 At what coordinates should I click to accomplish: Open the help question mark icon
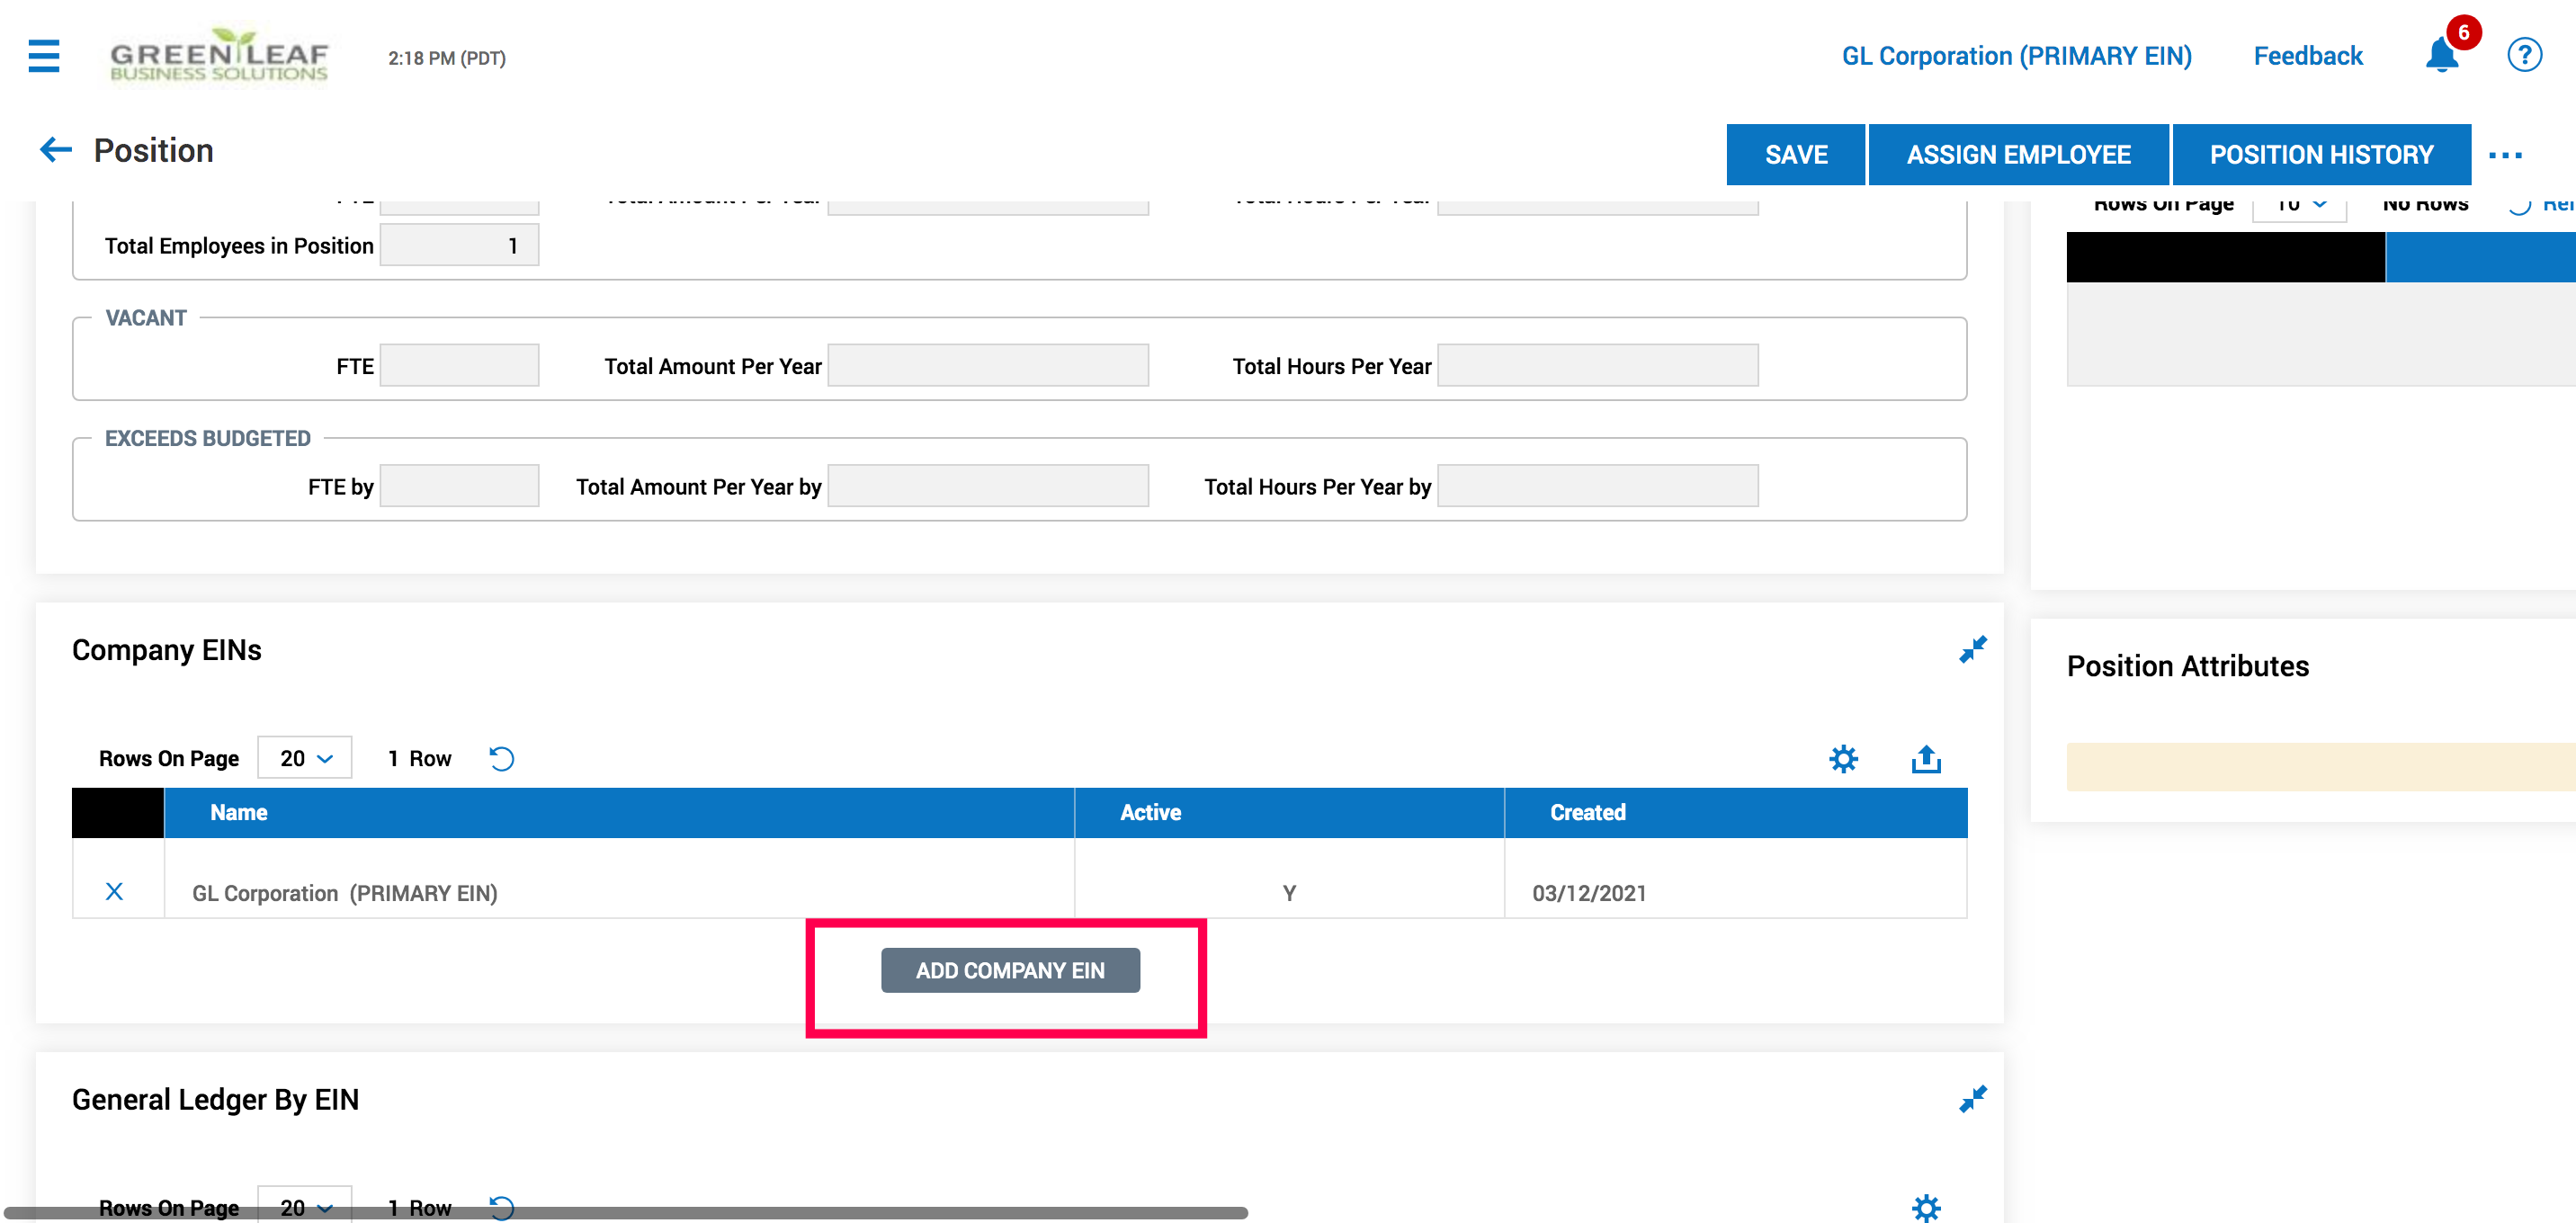(x=2524, y=55)
